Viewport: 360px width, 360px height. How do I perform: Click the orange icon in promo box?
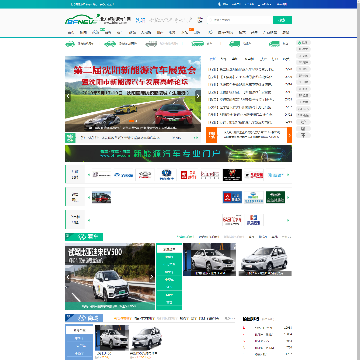pos(211,135)
